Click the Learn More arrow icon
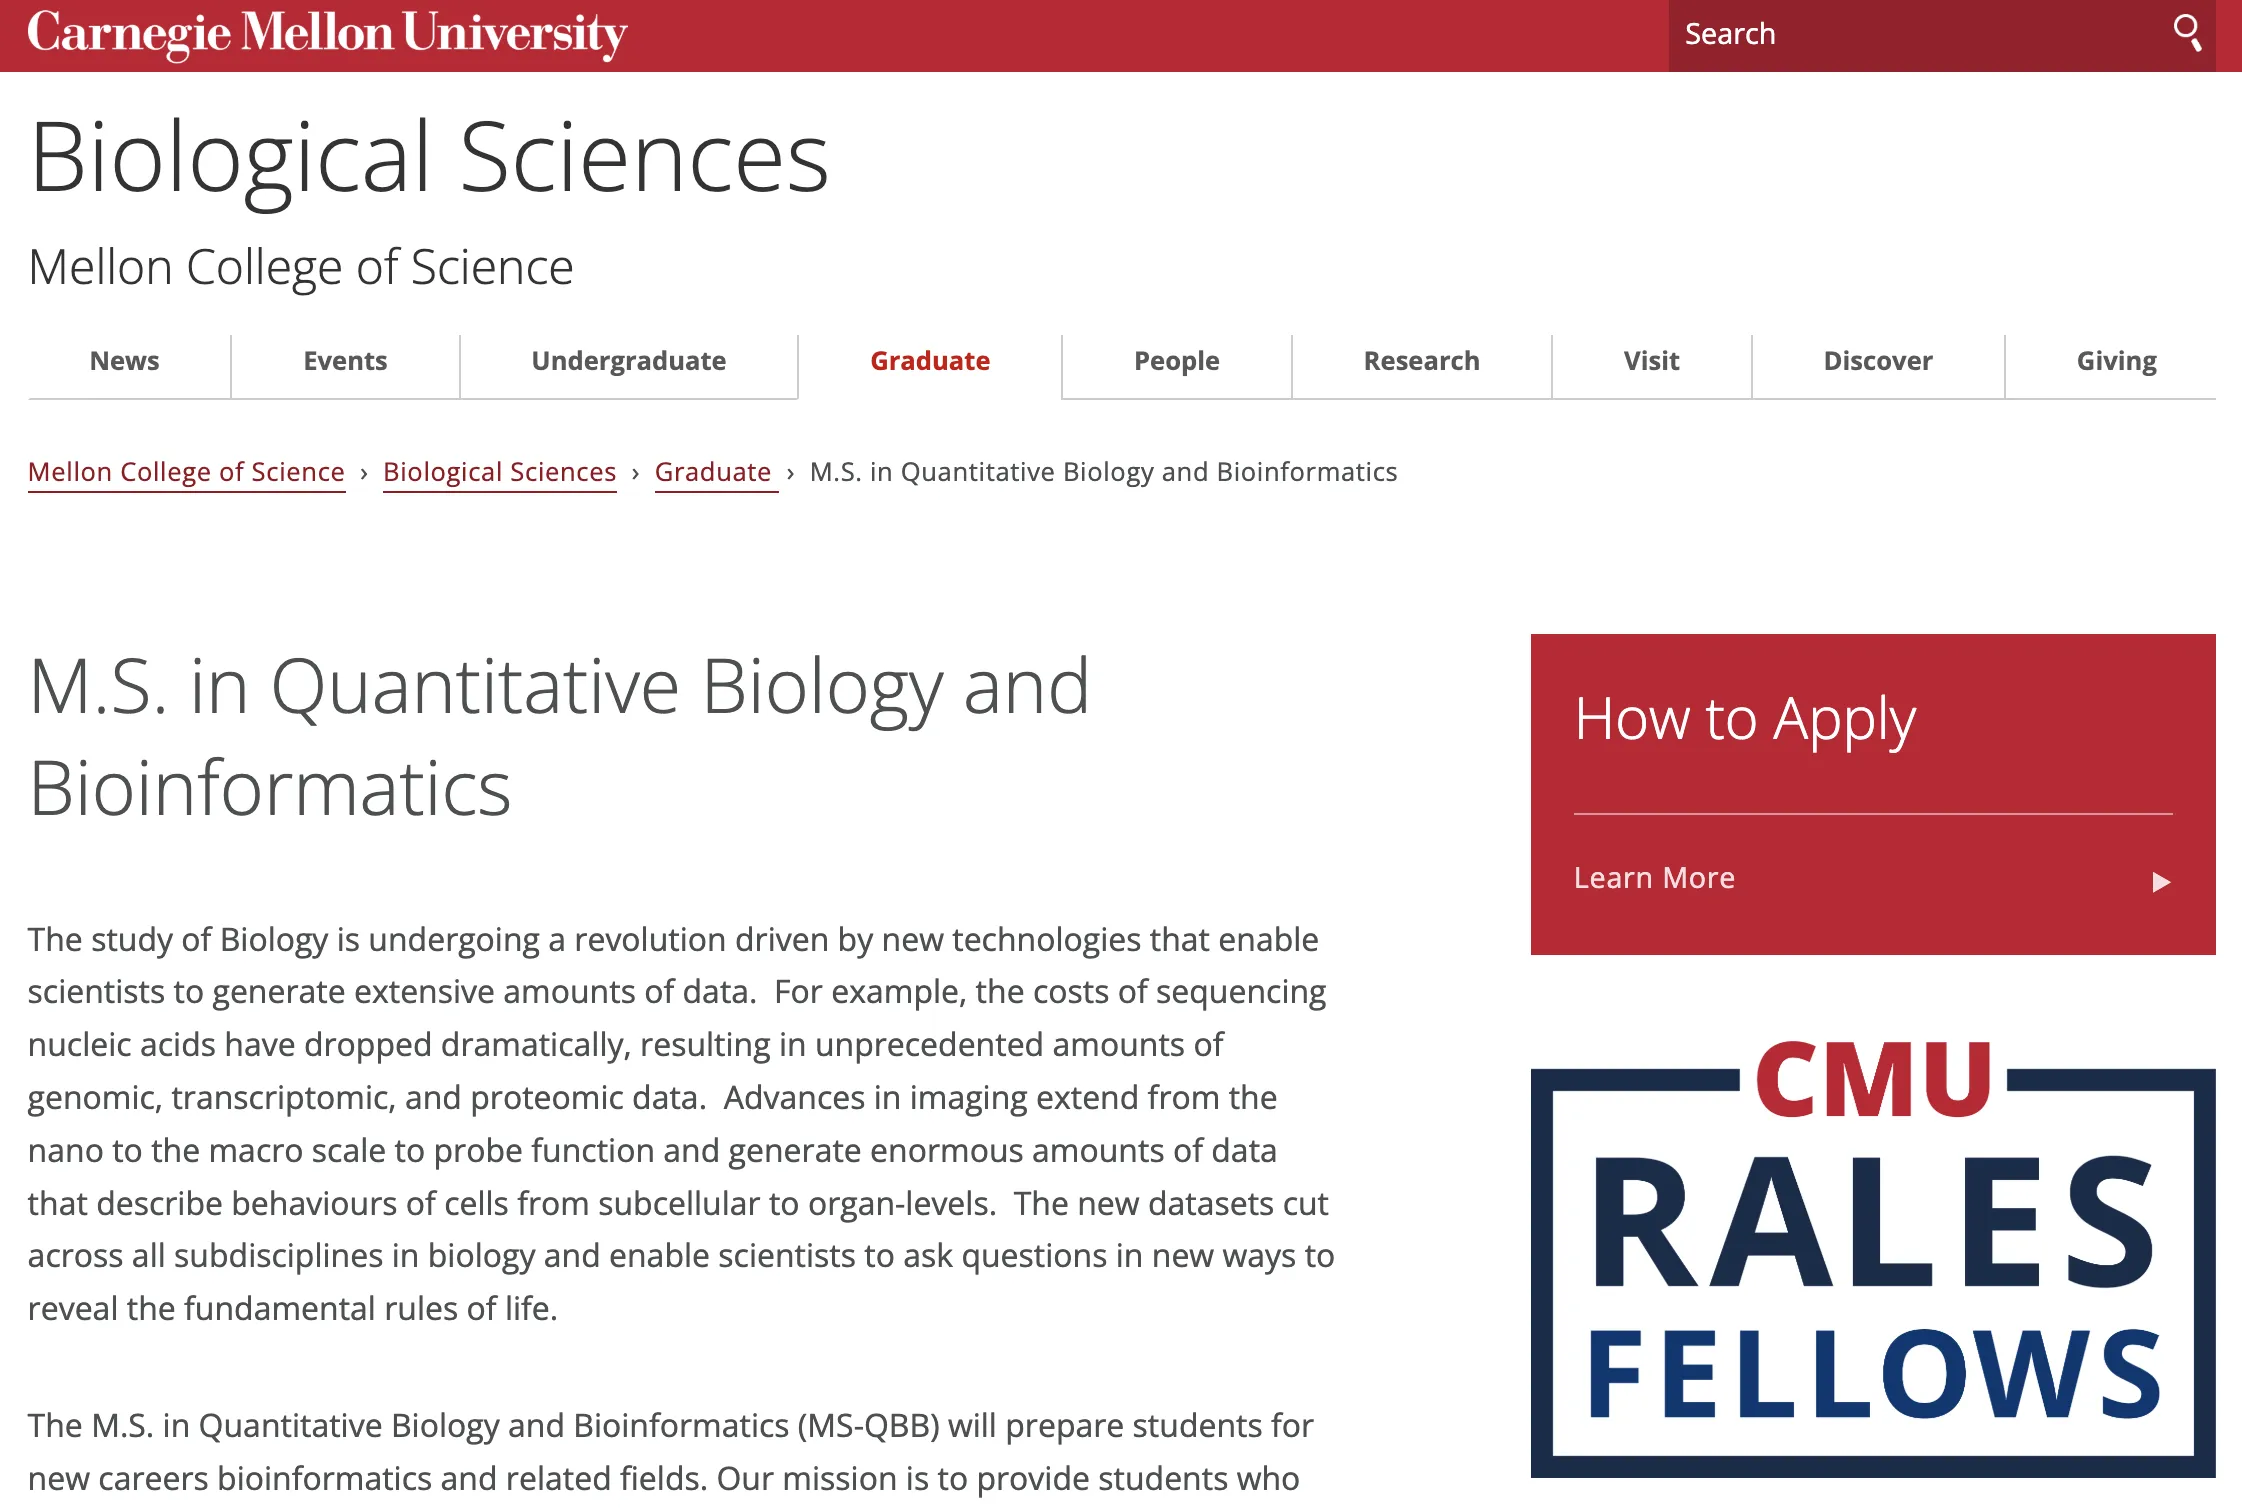The height and width of the screenshot is (1512, 2242). 2161,882
